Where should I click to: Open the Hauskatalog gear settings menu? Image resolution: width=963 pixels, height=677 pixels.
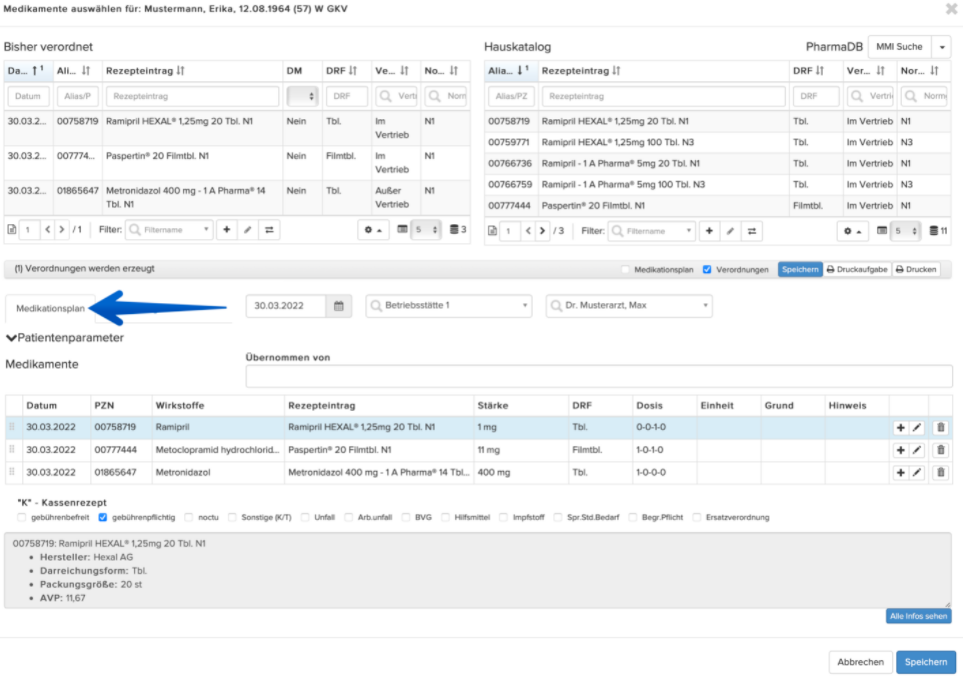point(852,231)
